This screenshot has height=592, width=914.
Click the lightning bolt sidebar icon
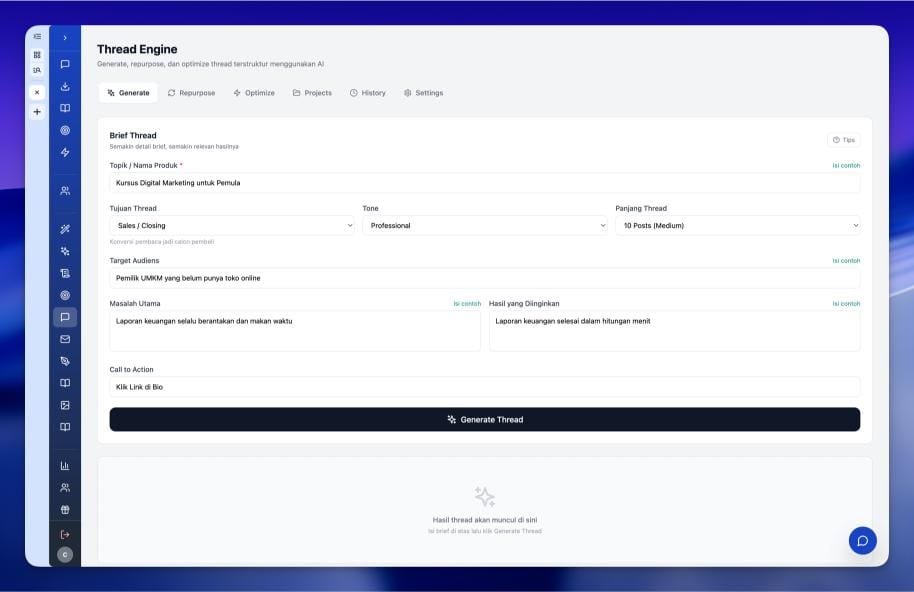coord(65,152)
